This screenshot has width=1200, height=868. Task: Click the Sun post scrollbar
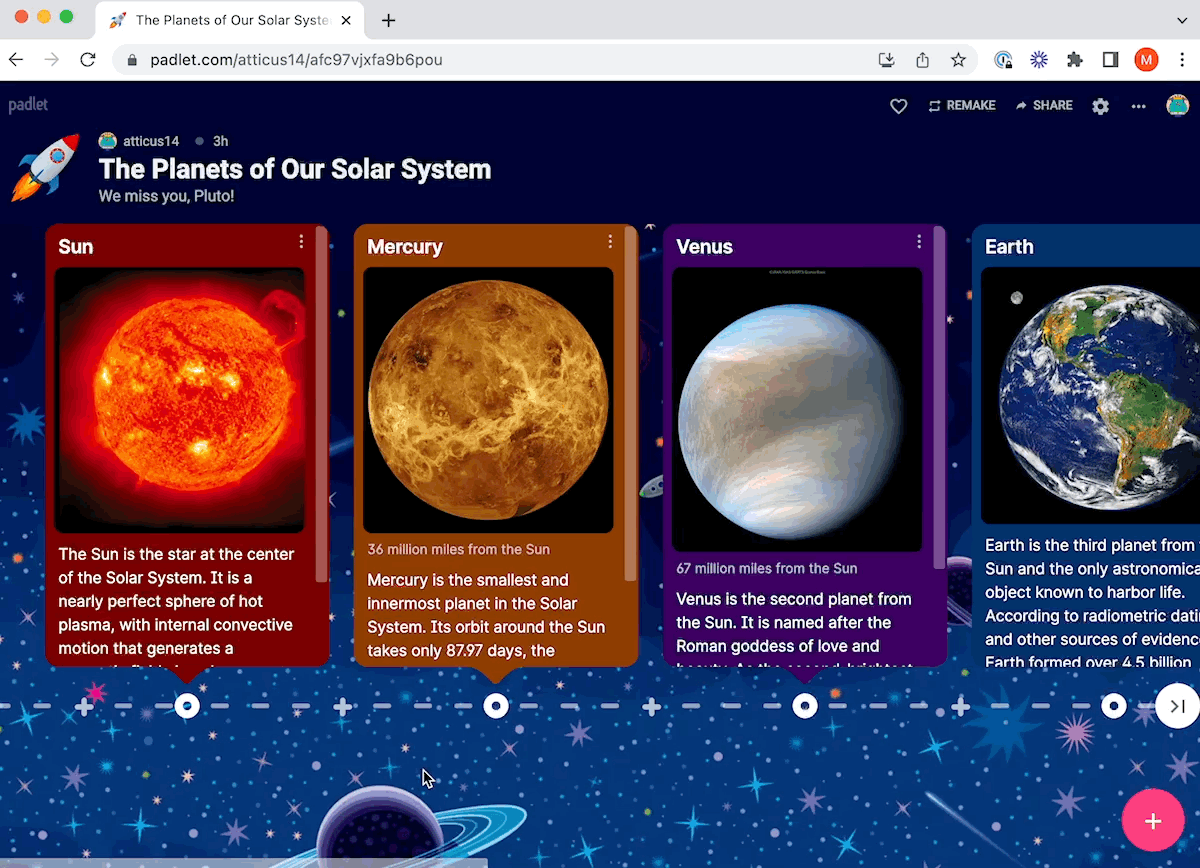click(321, 404)
